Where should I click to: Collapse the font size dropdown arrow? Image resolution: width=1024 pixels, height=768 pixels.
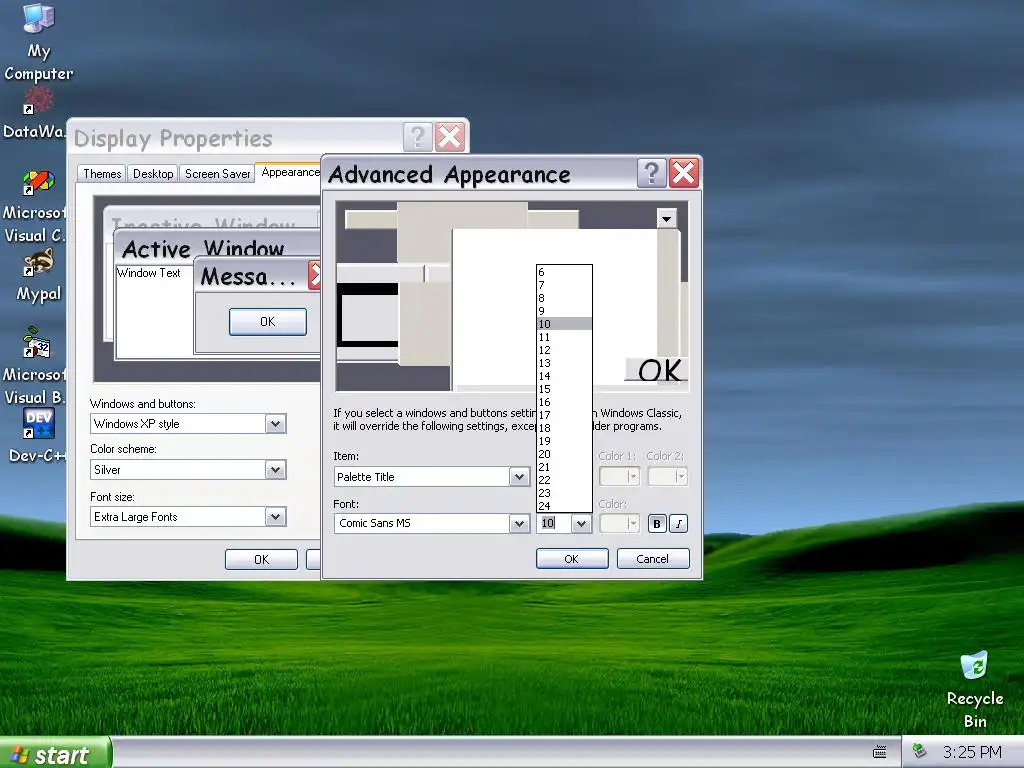(x=581, y=523)
